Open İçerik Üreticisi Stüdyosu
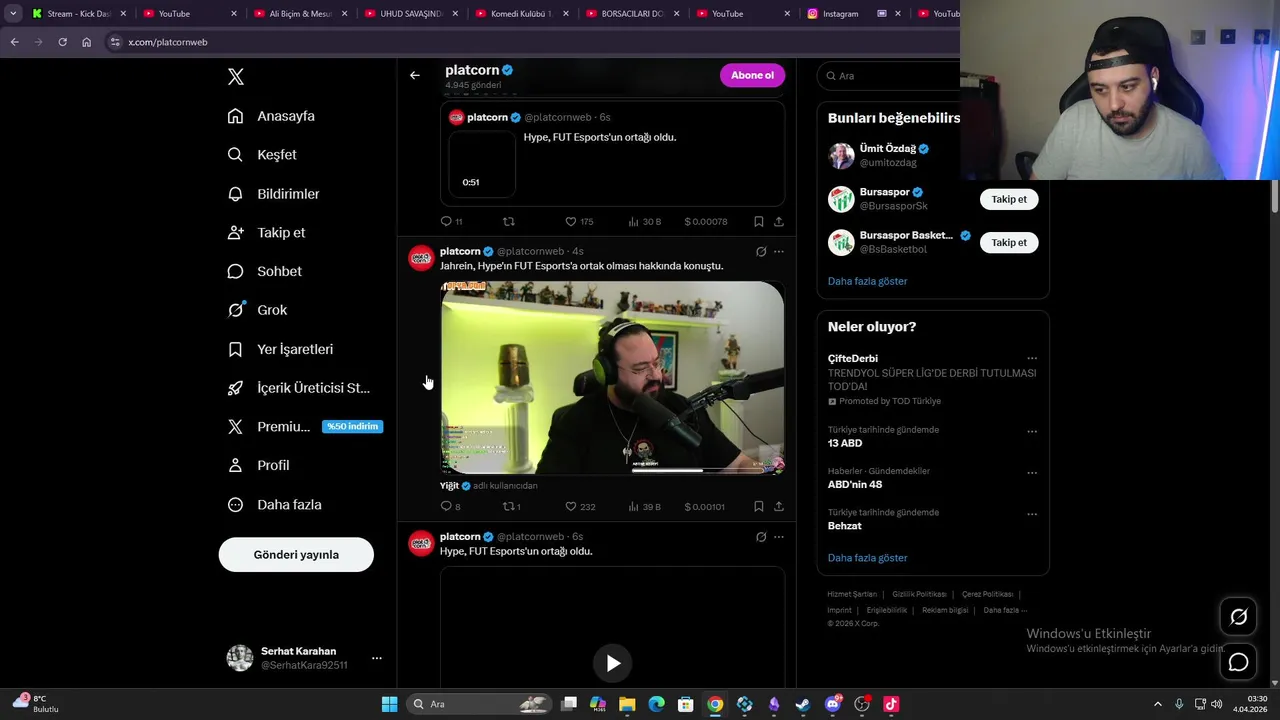This screenshot has width=1280, height=720. coord(299,388)
